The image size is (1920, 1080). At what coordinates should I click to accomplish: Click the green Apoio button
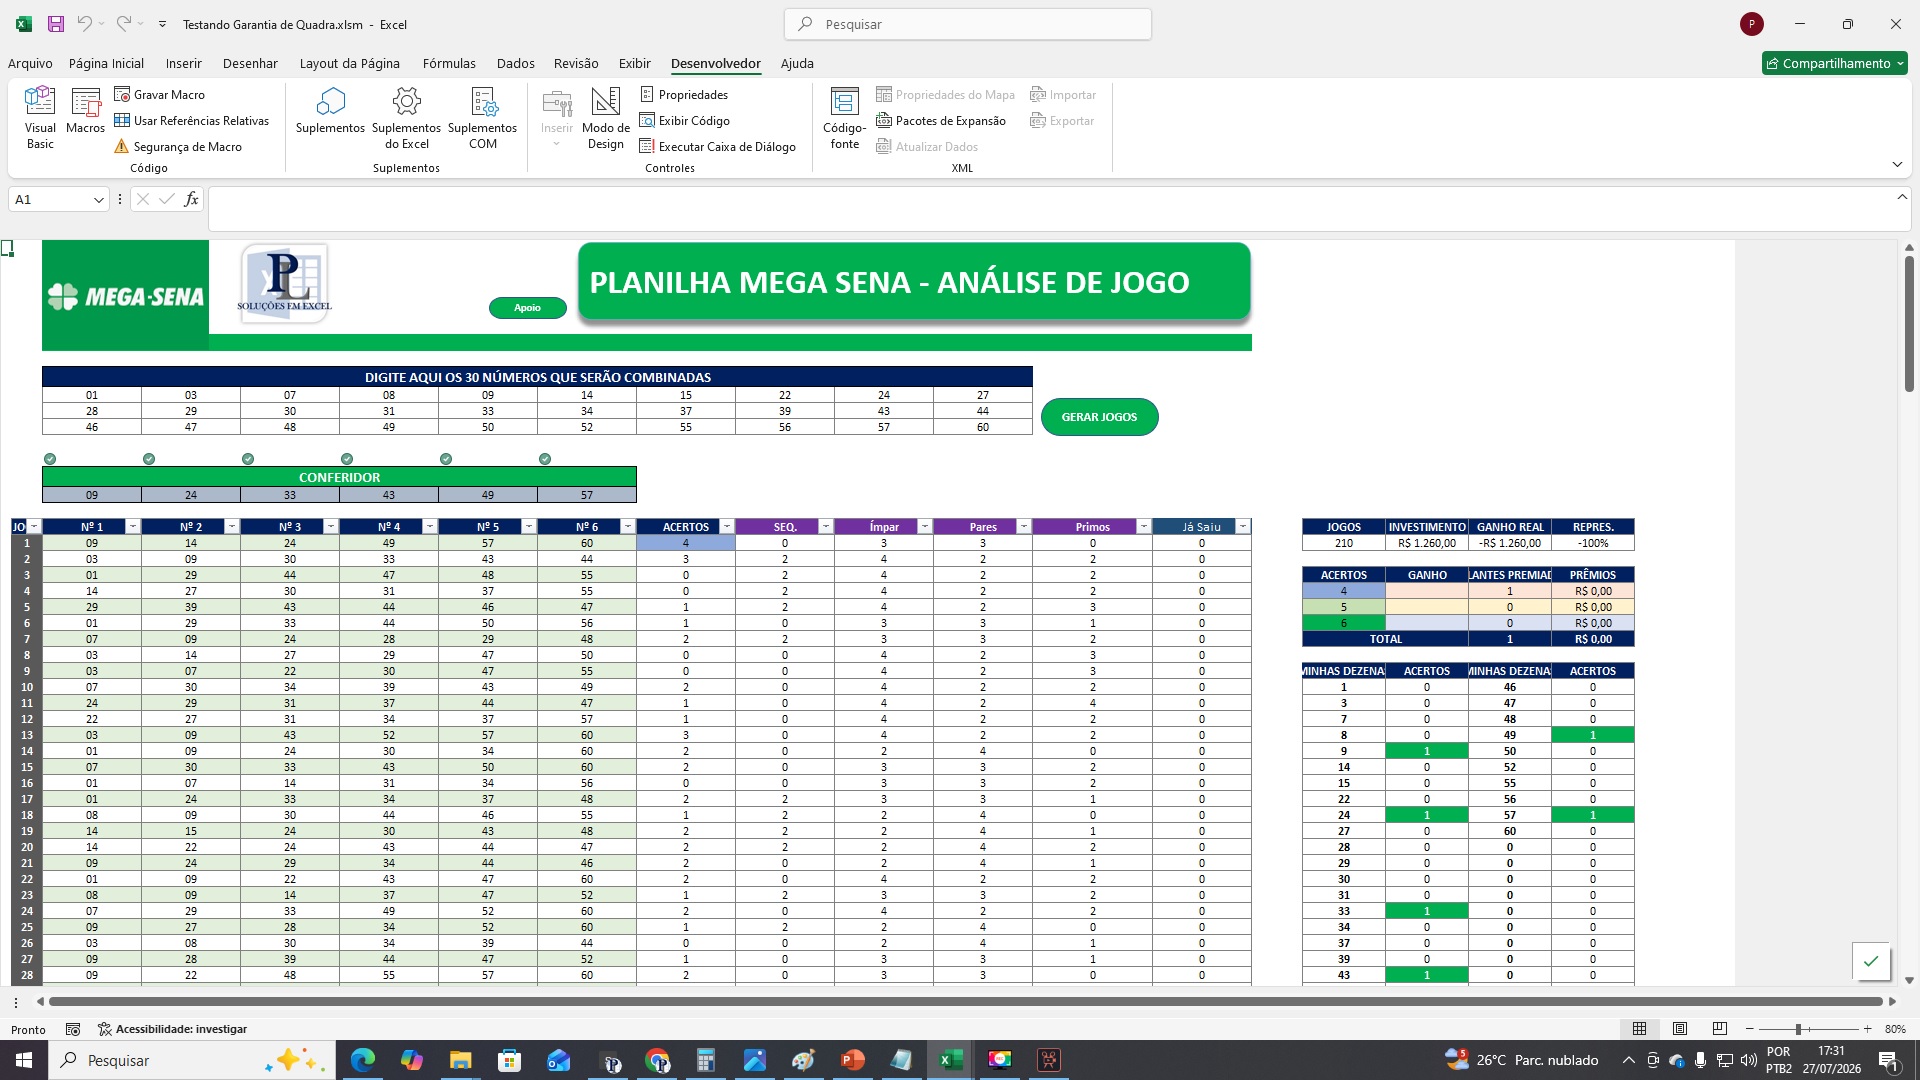527,308
